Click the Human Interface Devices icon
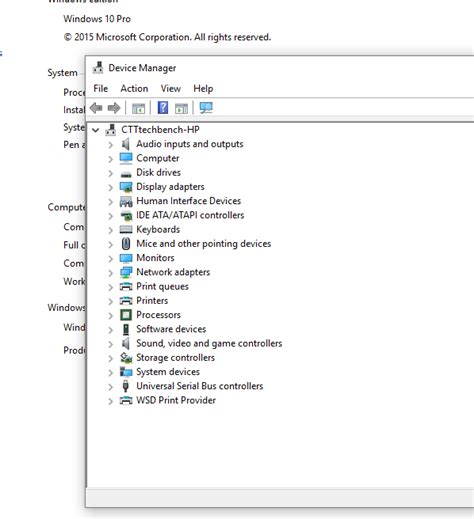This screenshot has width=474, height=519. click(x=126, y=201)
